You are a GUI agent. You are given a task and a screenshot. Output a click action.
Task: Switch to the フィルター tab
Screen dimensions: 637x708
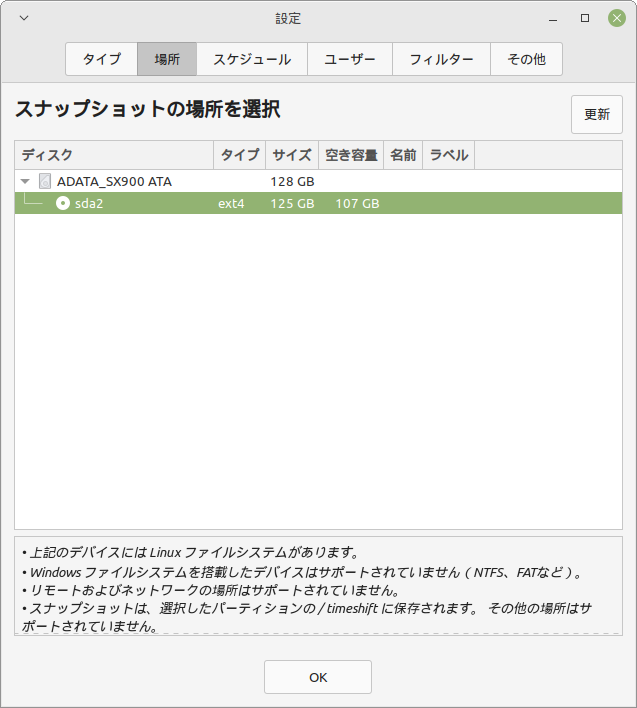[441, 59]
